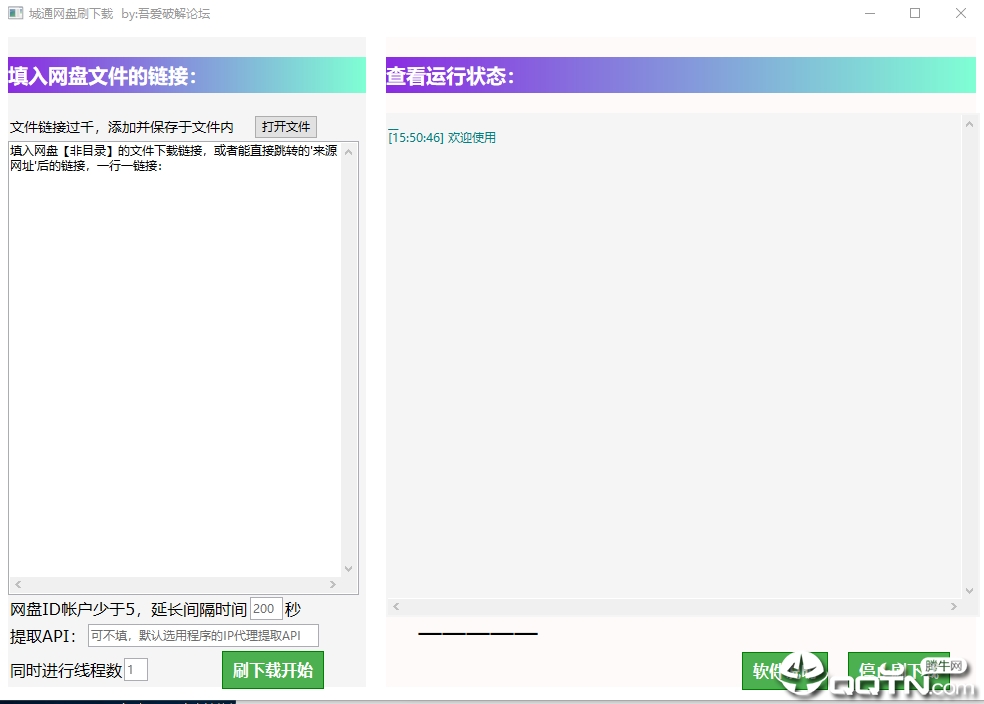
Task: Click the links box down scroll arrow
Action: click(349, 568)
